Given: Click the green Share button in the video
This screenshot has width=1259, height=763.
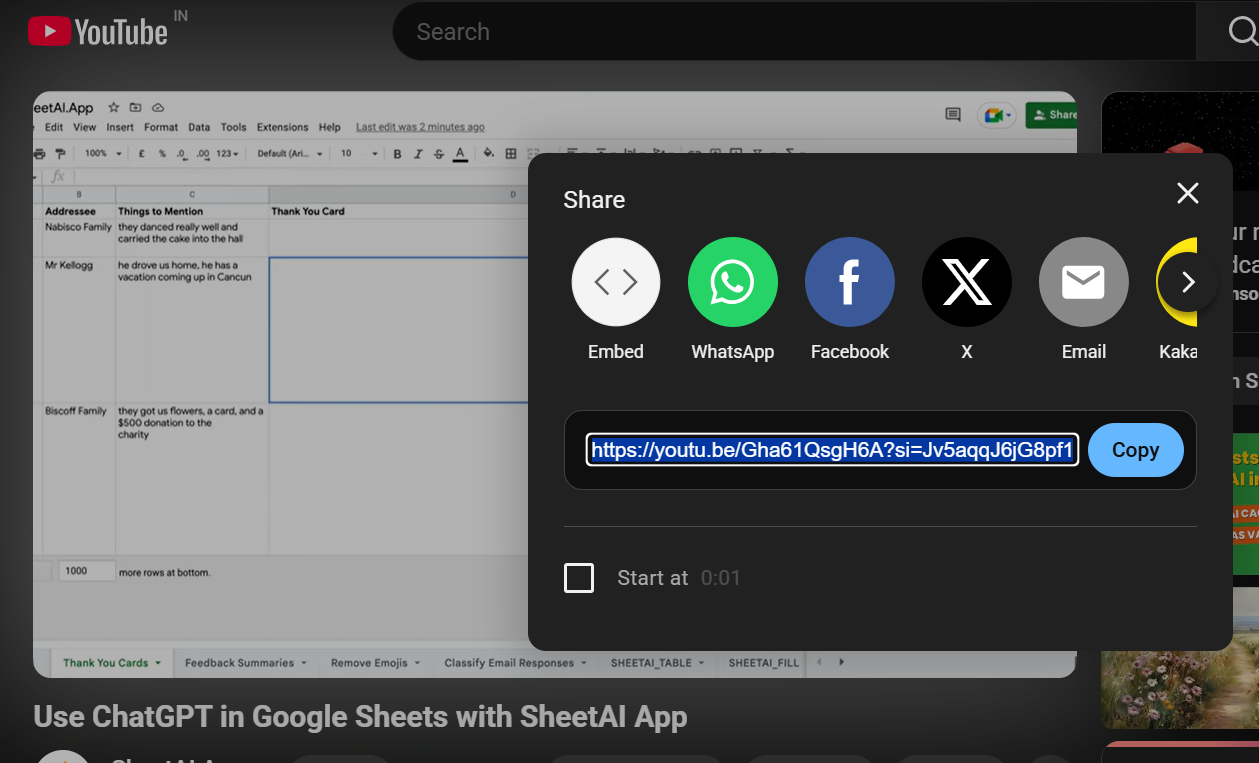Looking at the screenshot, I should point(1051,115).
